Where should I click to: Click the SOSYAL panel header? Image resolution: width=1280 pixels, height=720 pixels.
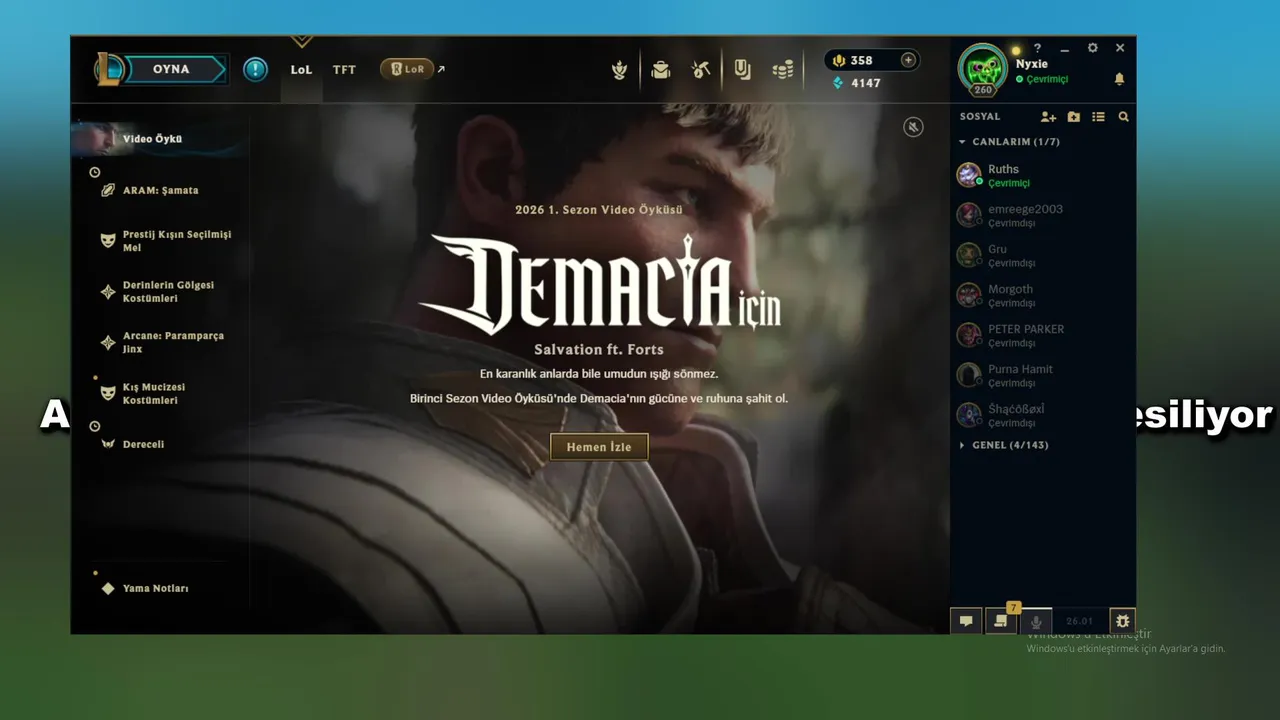[x=980, y=117]
